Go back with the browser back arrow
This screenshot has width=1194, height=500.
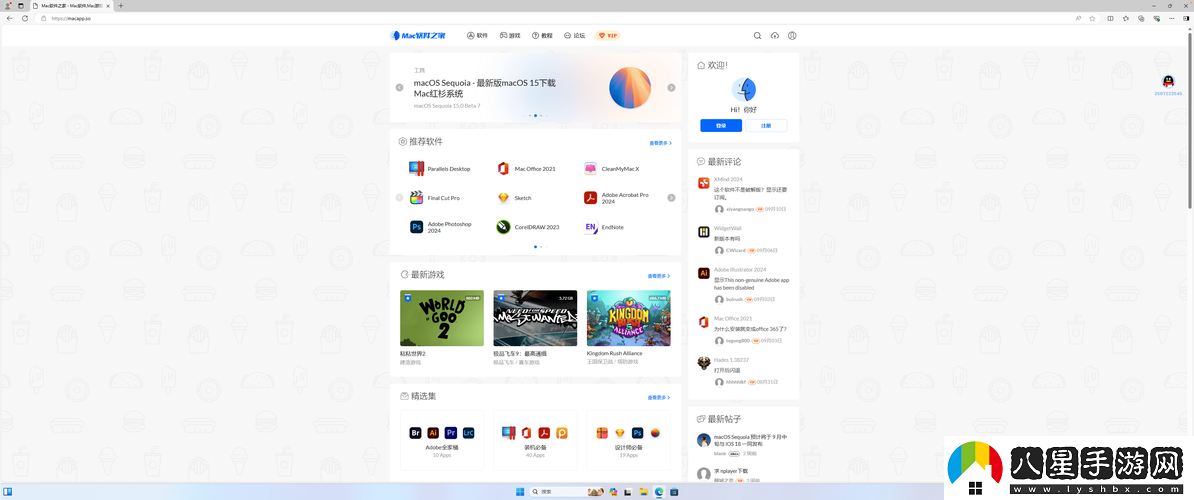[10, 18]
